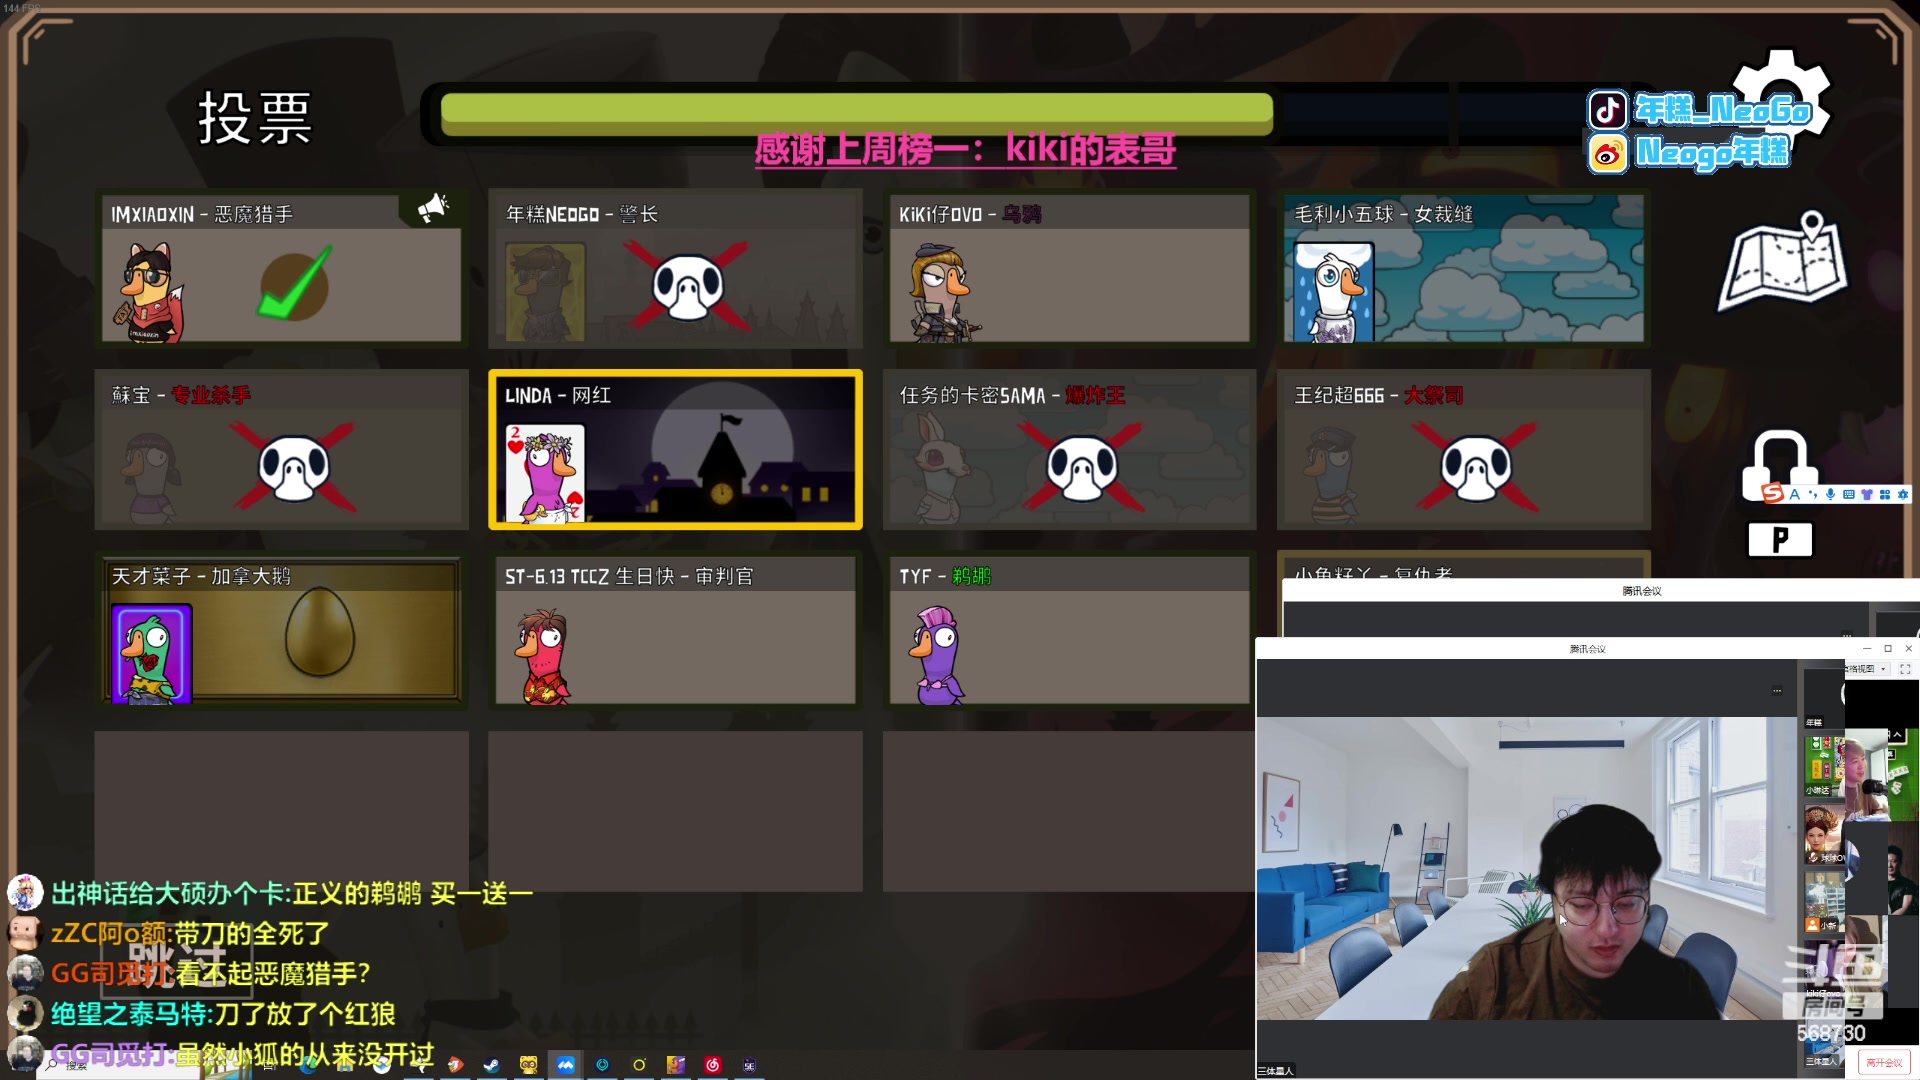Select the 年糕 participant thumbnail
This screenshot has height=1080, width=1920.
pyautogui.click(x=1823, y=698)
